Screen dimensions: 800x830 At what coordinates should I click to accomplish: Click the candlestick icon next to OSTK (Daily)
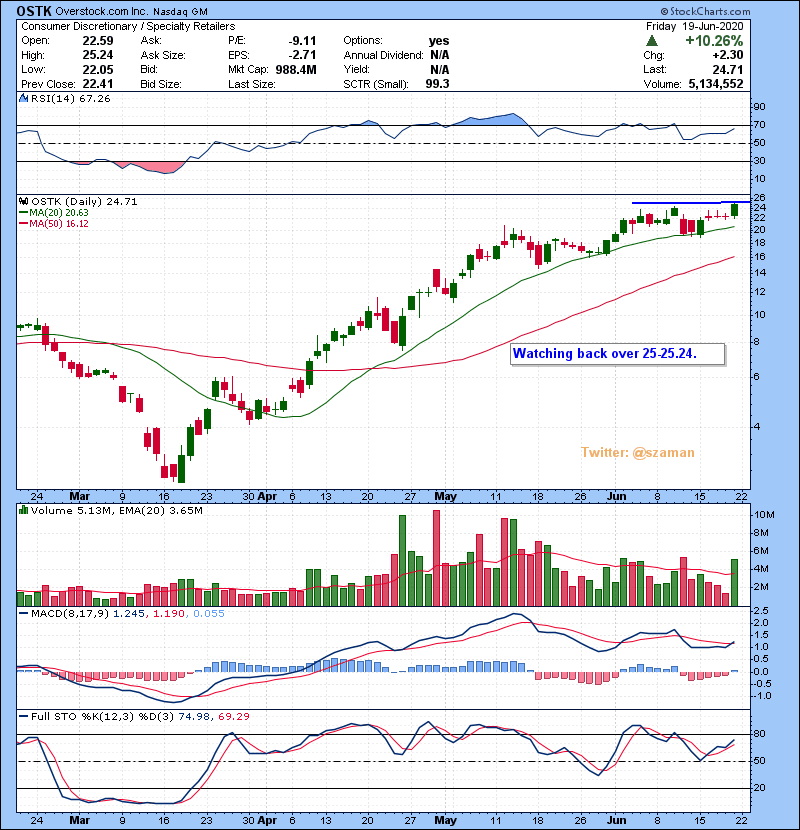(x=23, y=201)
